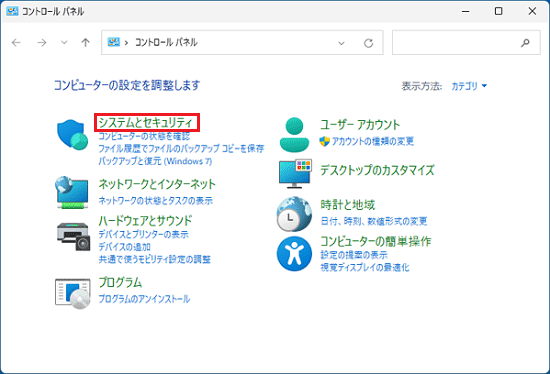The image size is (550, 374).
Task: Click the refresh icon in address bar
Action: 368,43
